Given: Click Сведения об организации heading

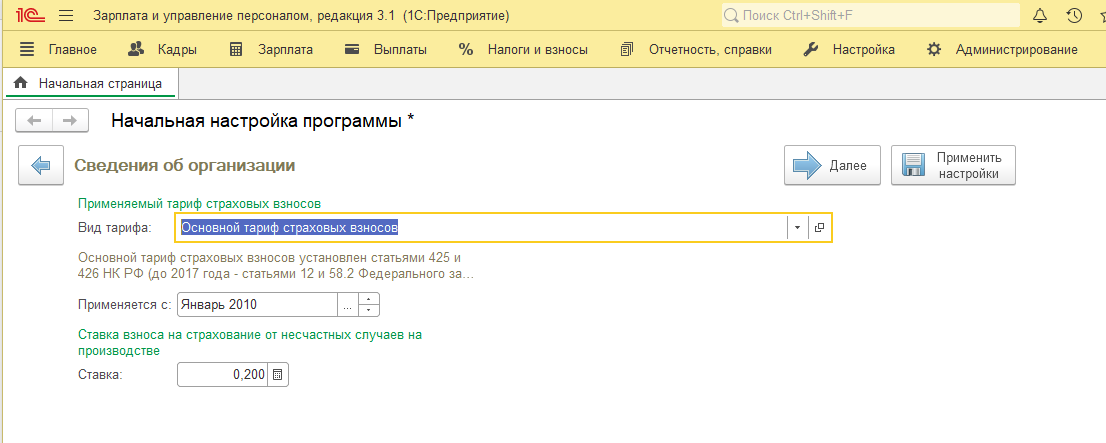Looking at the screenshot, I should coord(185,166).
